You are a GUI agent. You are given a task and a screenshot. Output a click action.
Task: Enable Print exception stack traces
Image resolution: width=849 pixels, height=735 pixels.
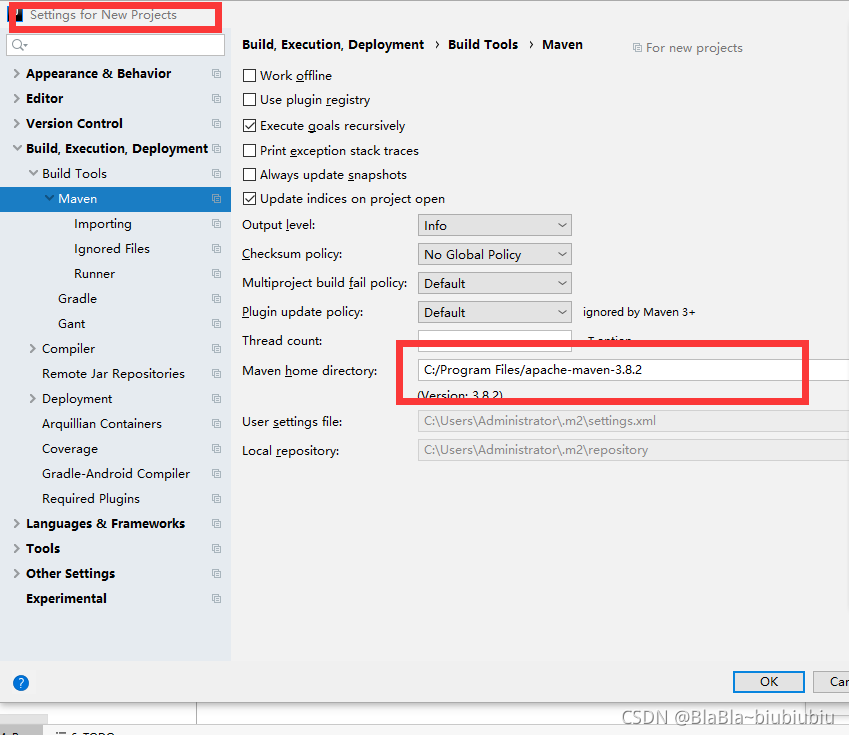[x=250, y=150]
